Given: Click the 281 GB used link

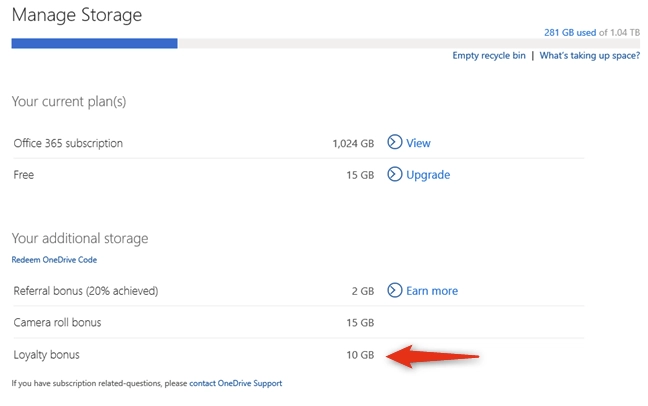Looking at the screenshot, I should (x=570, y=33).
